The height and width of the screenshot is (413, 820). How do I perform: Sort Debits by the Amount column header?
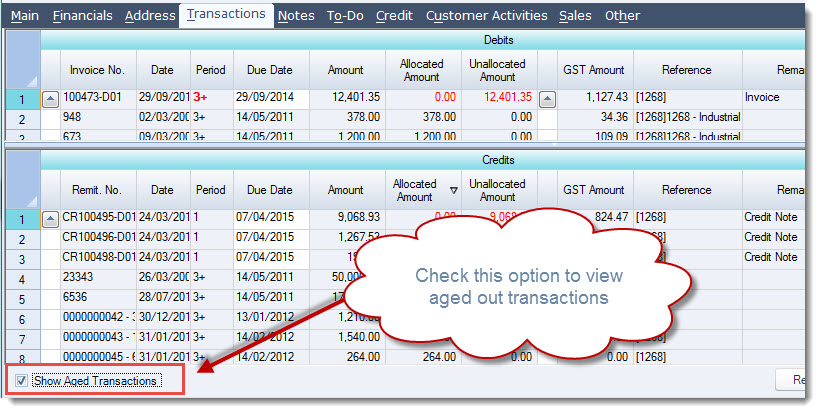[347, 70]
